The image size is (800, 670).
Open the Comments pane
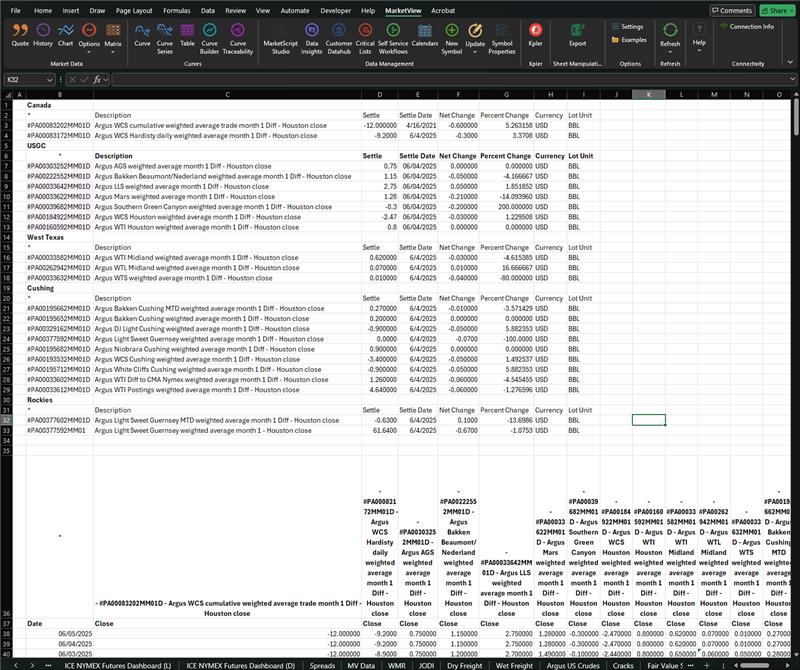point(732,10)
